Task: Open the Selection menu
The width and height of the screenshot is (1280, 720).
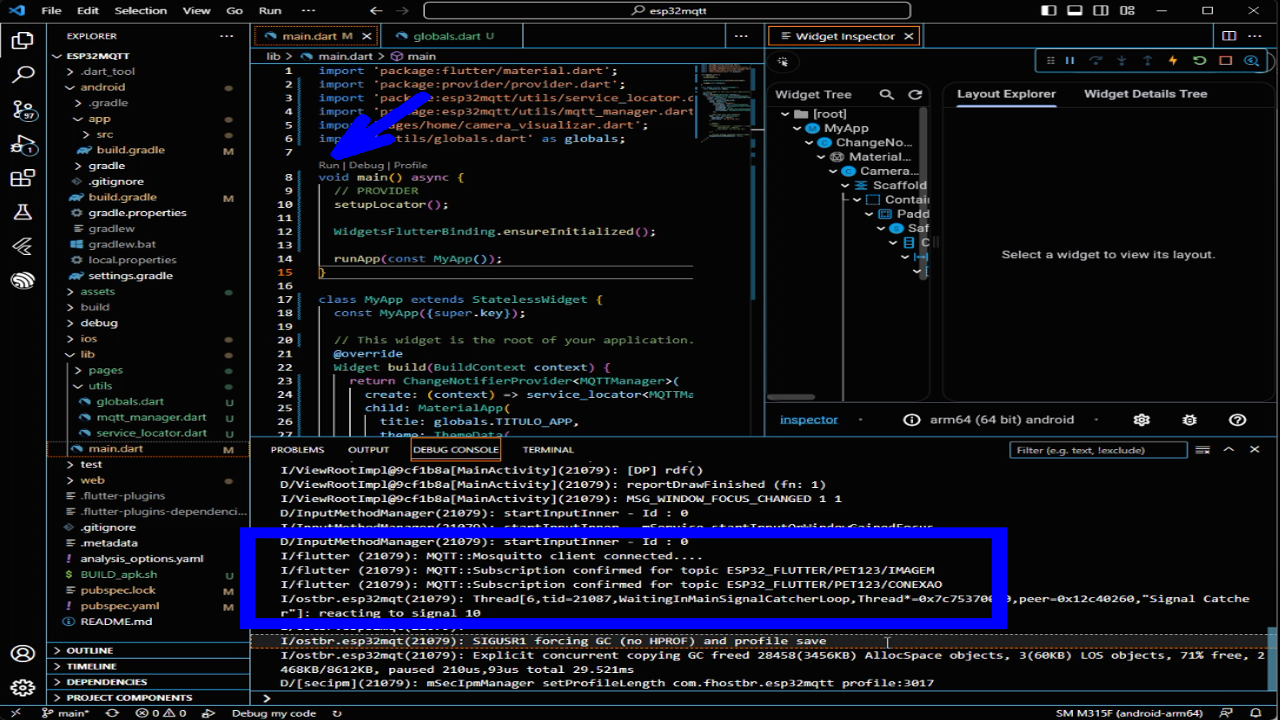Action: point(140,10)
